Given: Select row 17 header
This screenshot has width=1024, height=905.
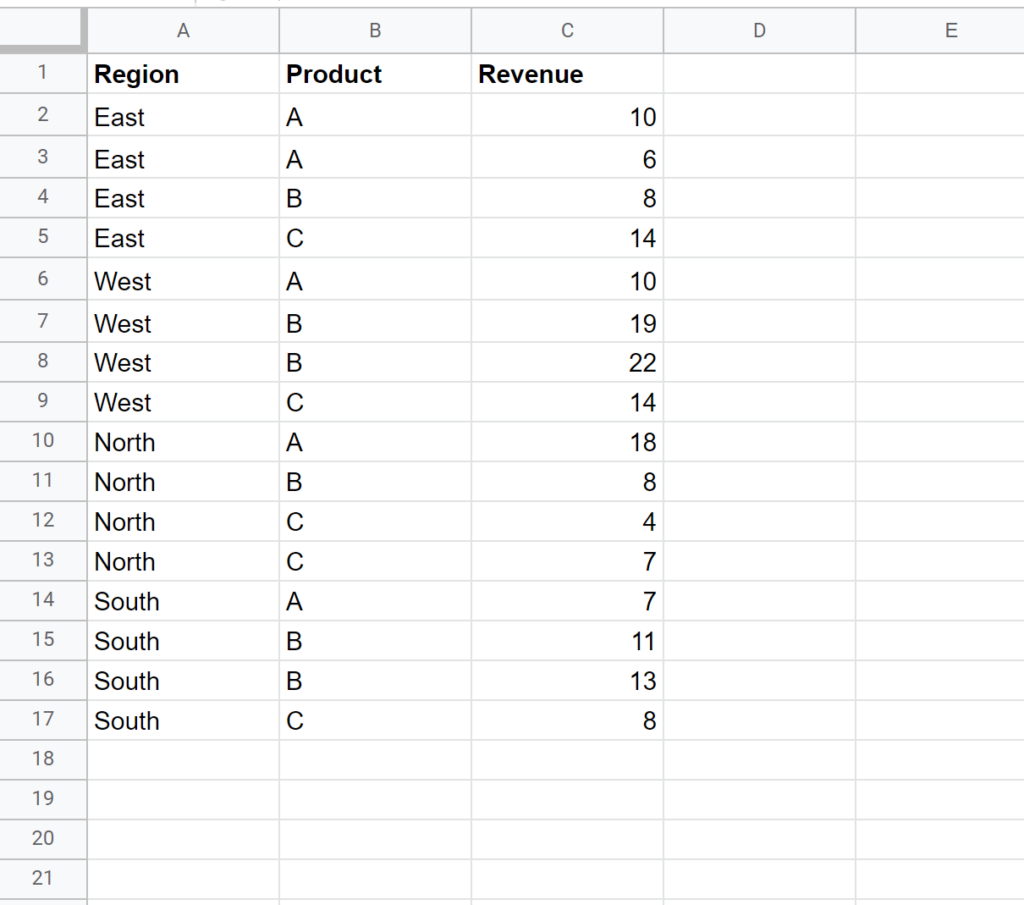Looking at the screenshot, I should (44, 720).
